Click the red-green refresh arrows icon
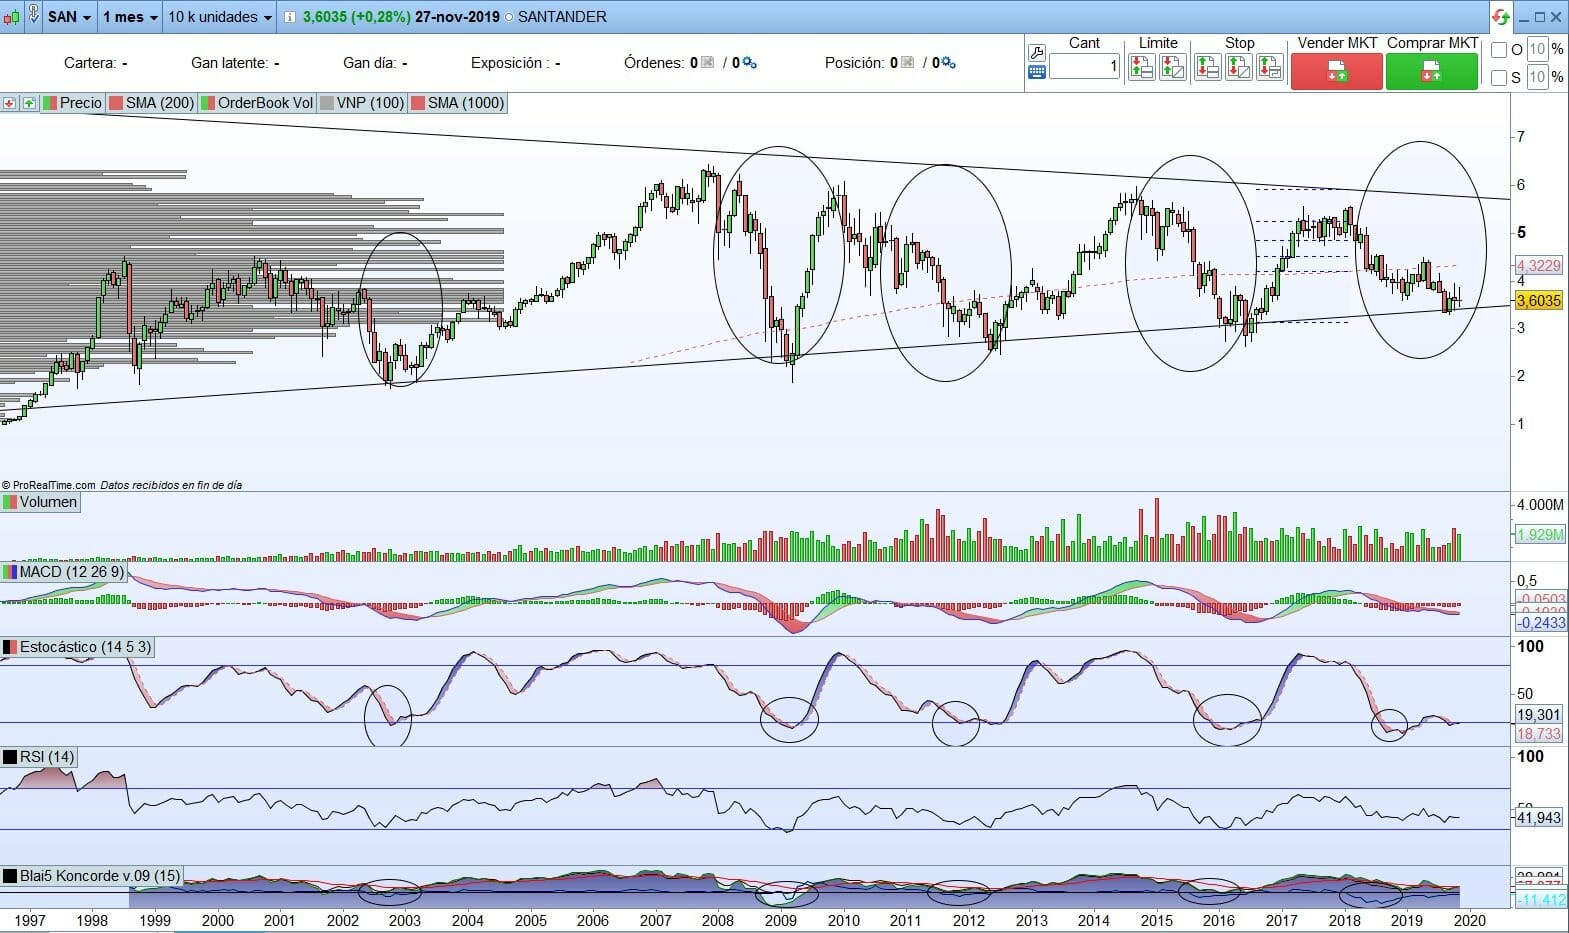Screen dimensions: 1569x933 (1501, 17)
